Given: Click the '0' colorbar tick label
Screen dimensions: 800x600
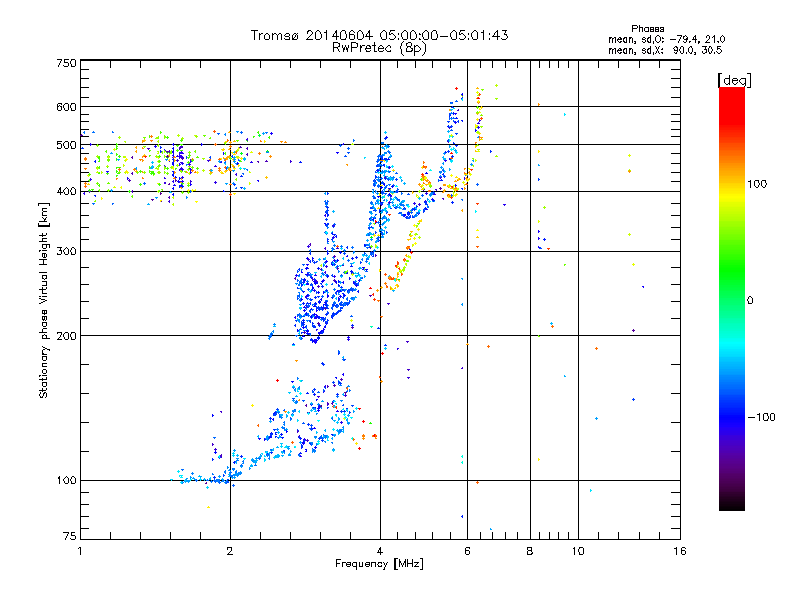Looking at the screenshot, I should pyautogui.click(x=750, y=301).
